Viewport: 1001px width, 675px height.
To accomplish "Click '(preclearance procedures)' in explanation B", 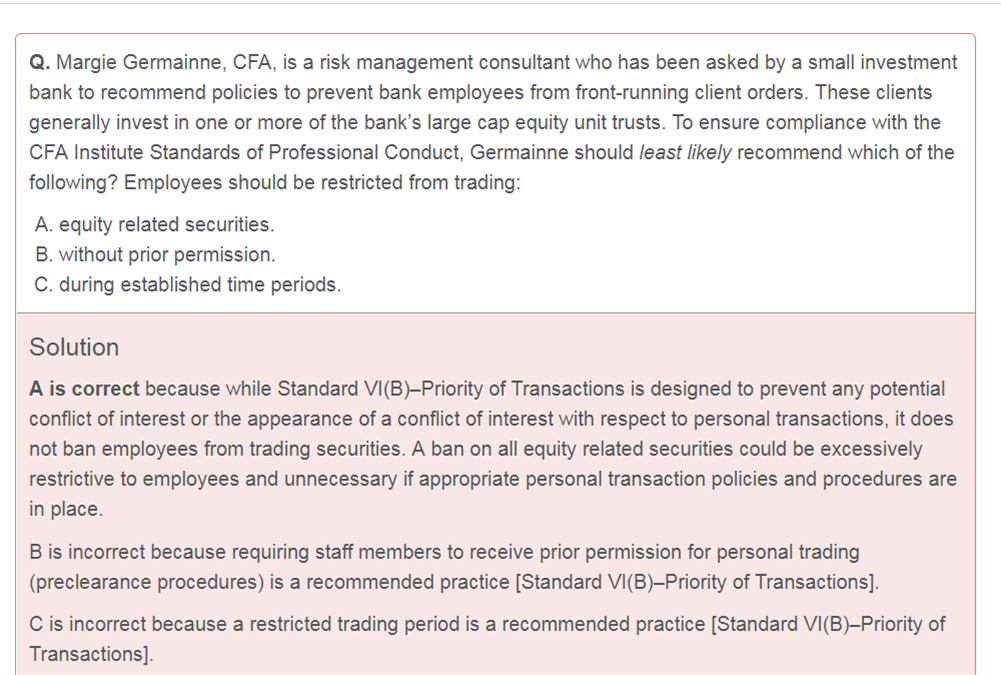I will tap(147, 582).
